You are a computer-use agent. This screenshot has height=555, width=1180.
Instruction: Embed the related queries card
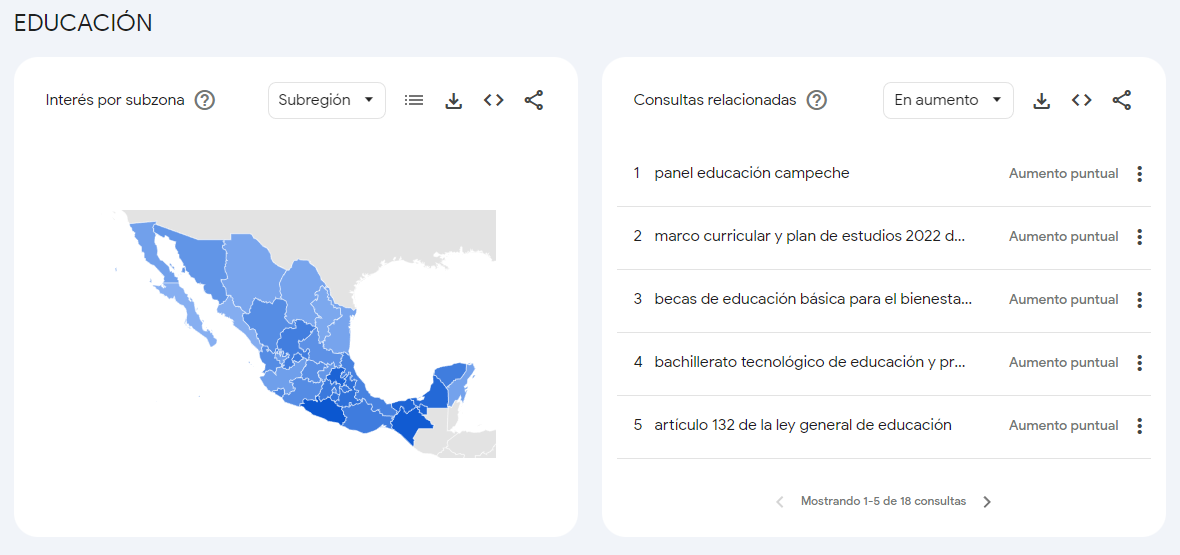1082,100
